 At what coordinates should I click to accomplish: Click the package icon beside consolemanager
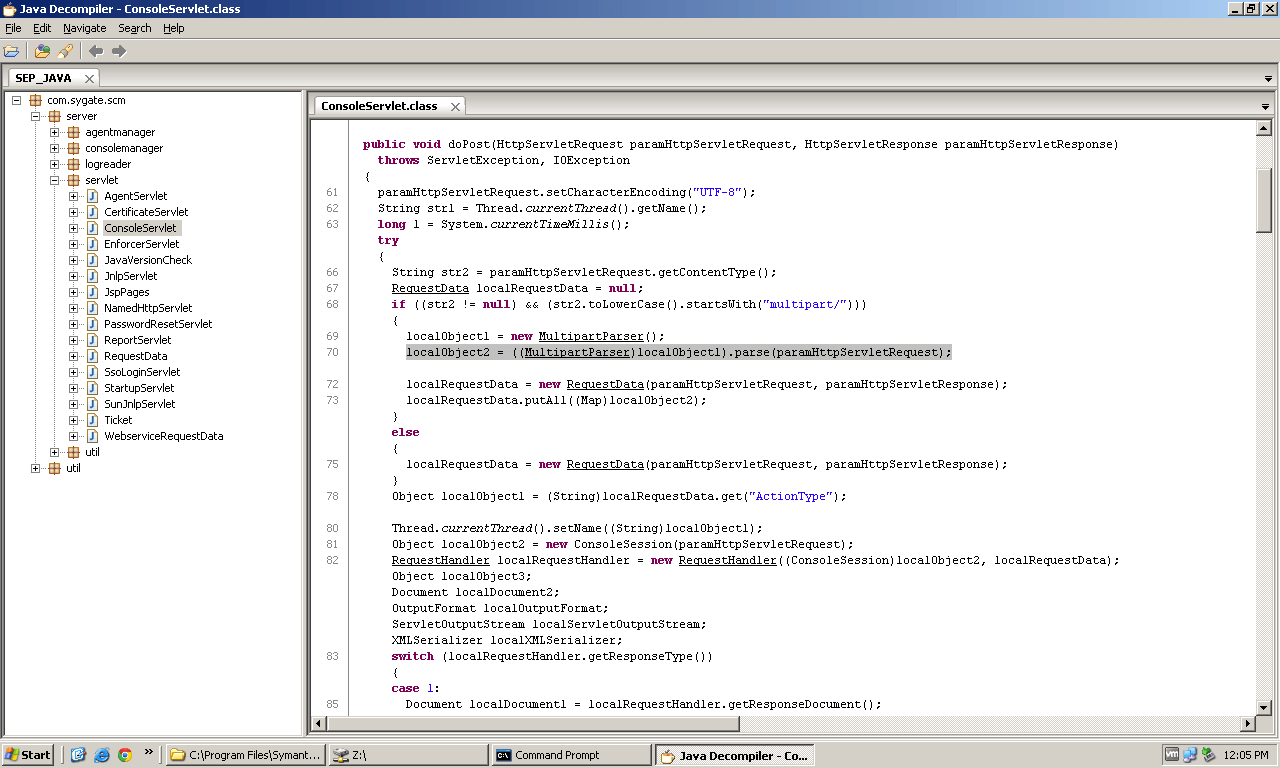pyautogui.click(x=73, y=148)
